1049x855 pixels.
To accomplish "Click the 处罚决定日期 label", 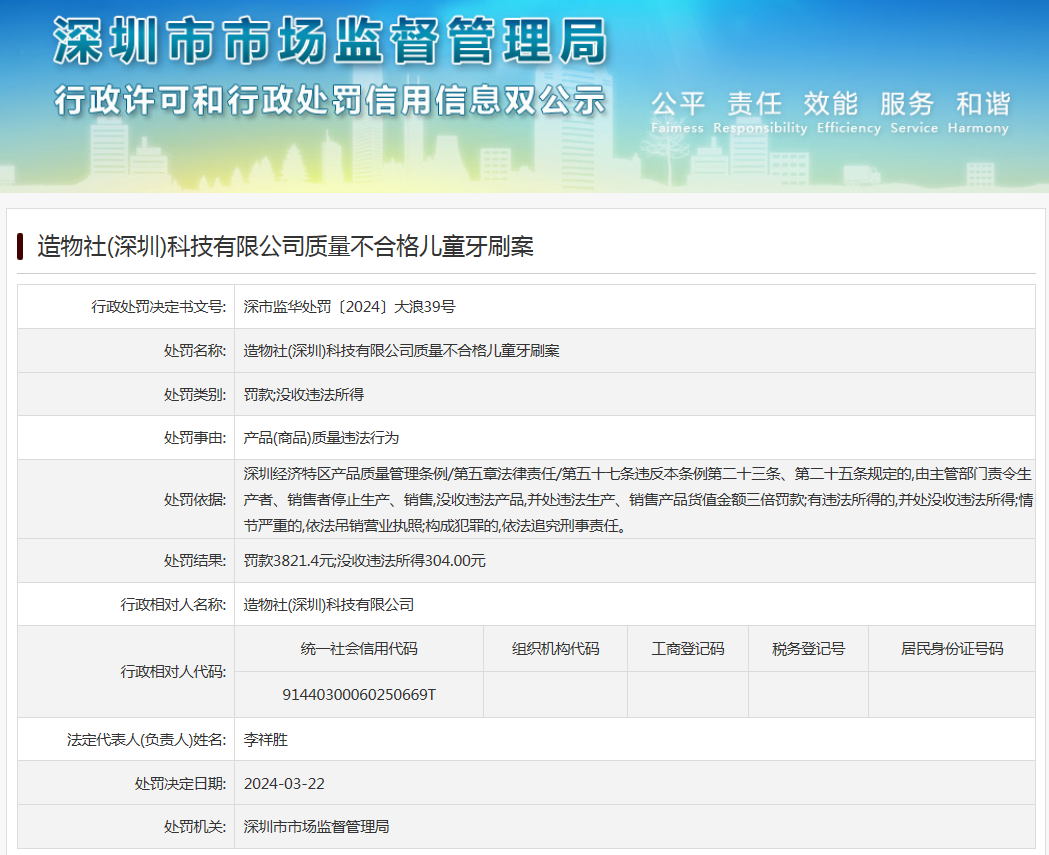I will point(181,783).
